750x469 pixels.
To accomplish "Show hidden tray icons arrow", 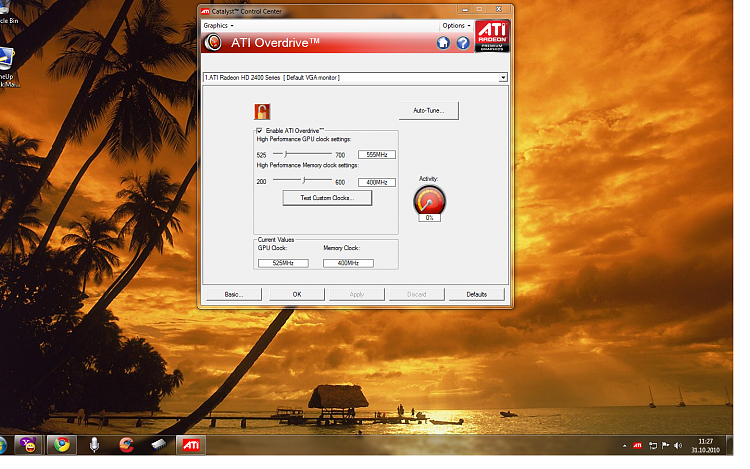I will [624, 446].
